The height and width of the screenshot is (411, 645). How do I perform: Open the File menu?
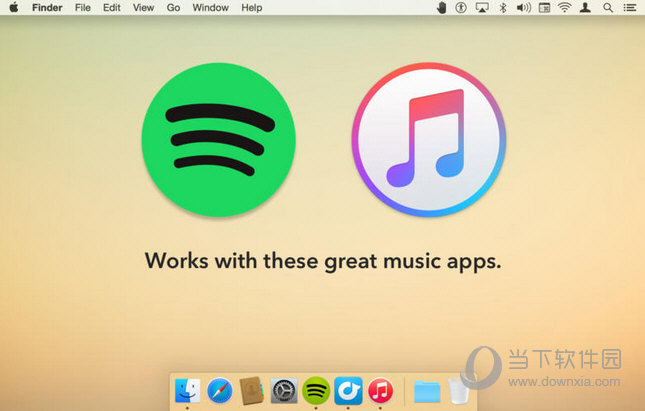point(83,8)
